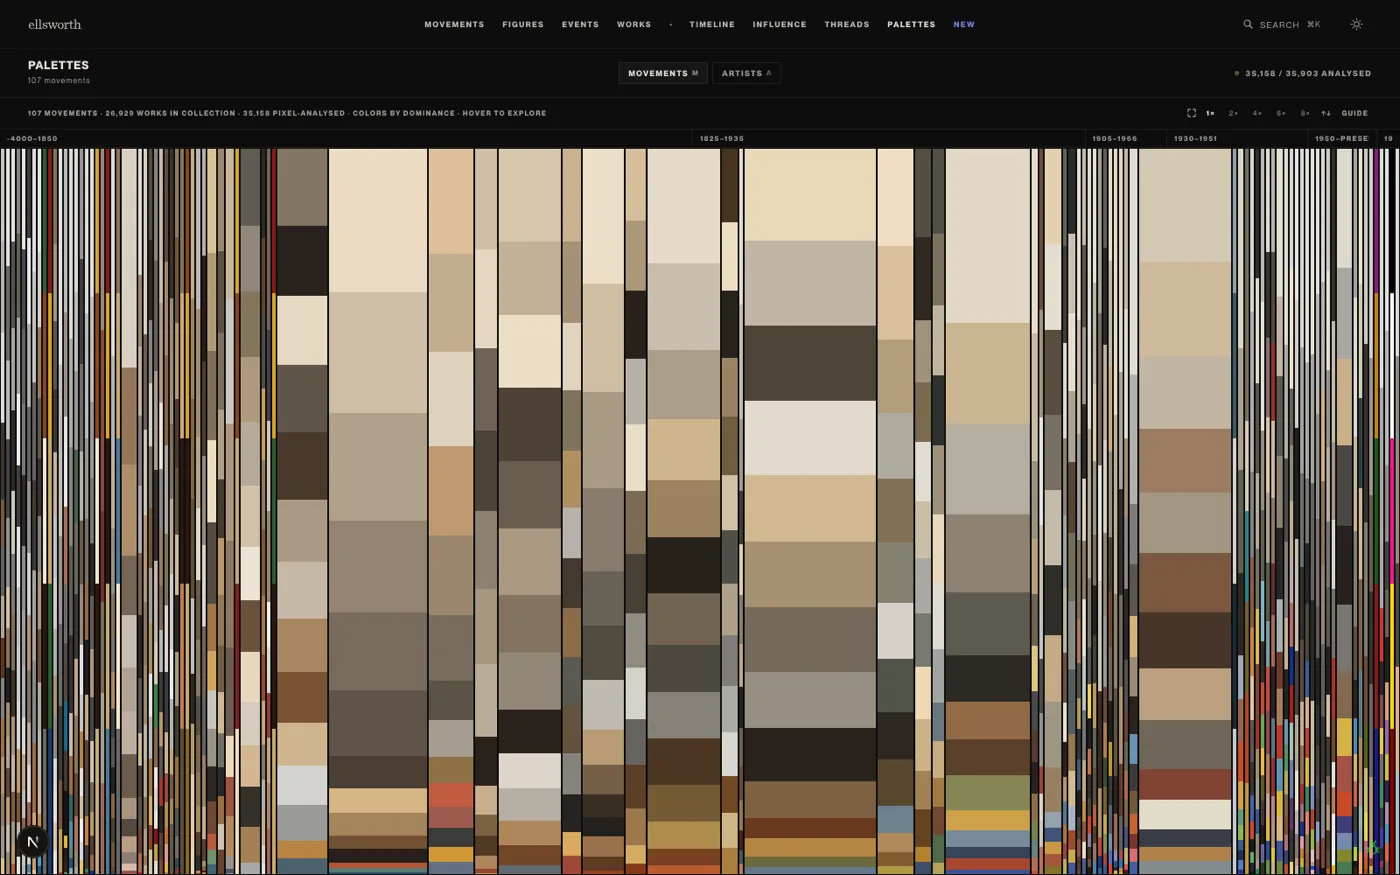Image resolution: width=1400 pixels, height=875 pixels.
Task: Click the 1825–1935 era marker
Action: (x=721, y=139)
